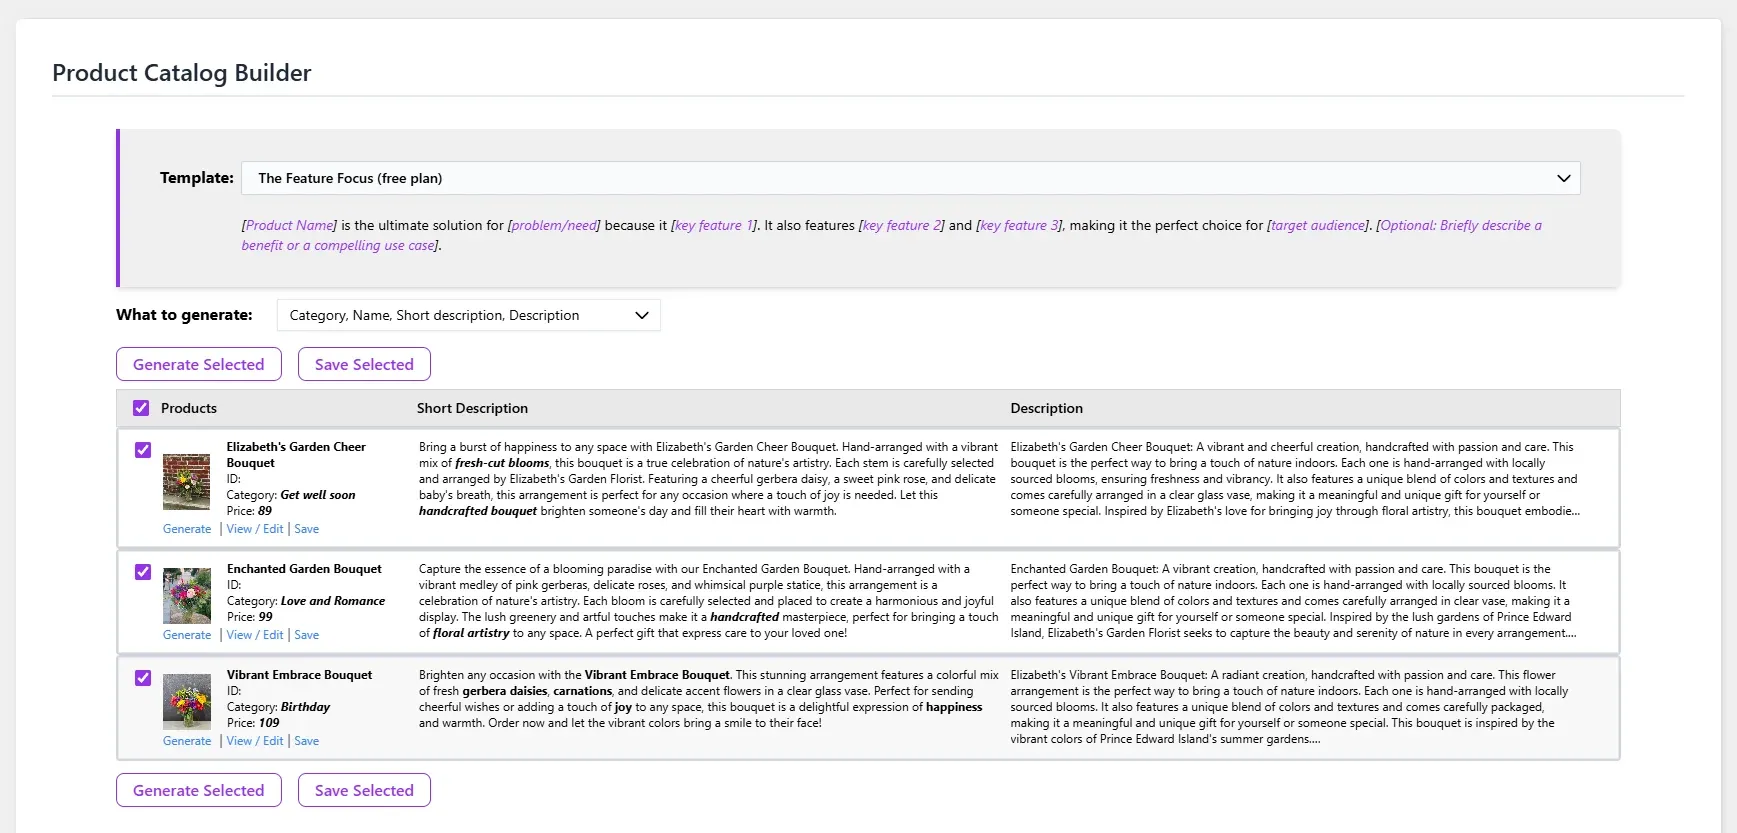The image size is (1737, 833).
Task: Click the bottom Save Selected button
Action: pyautogui.click(x=364, y=790)
